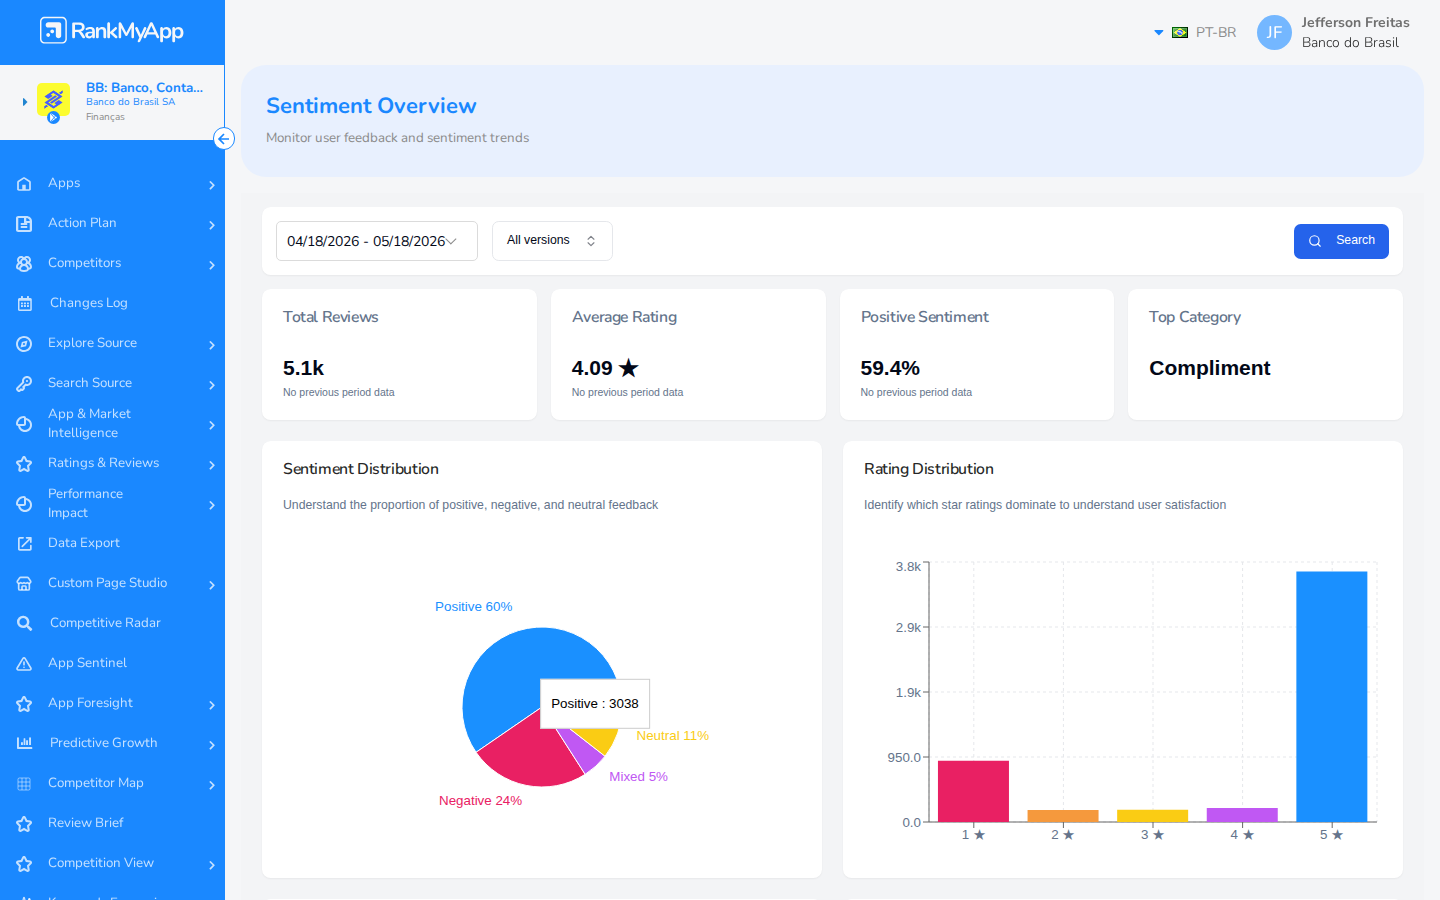This screenshot has width=1440, height=900.
Task: Click the Competitive Radar magnifier icon
Action: pyautogui.click(x=24, y=624)
